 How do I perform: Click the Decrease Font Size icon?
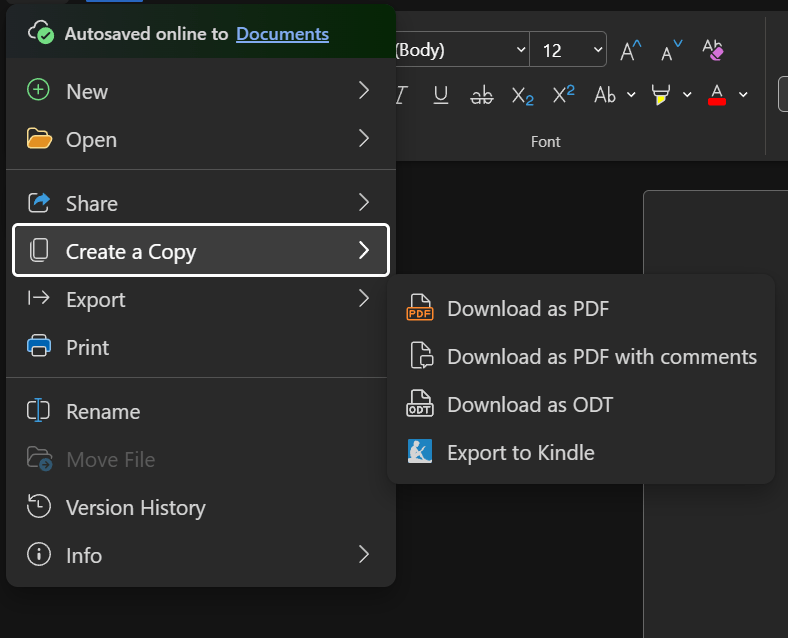pyautogui.click(x=672, y=50)
